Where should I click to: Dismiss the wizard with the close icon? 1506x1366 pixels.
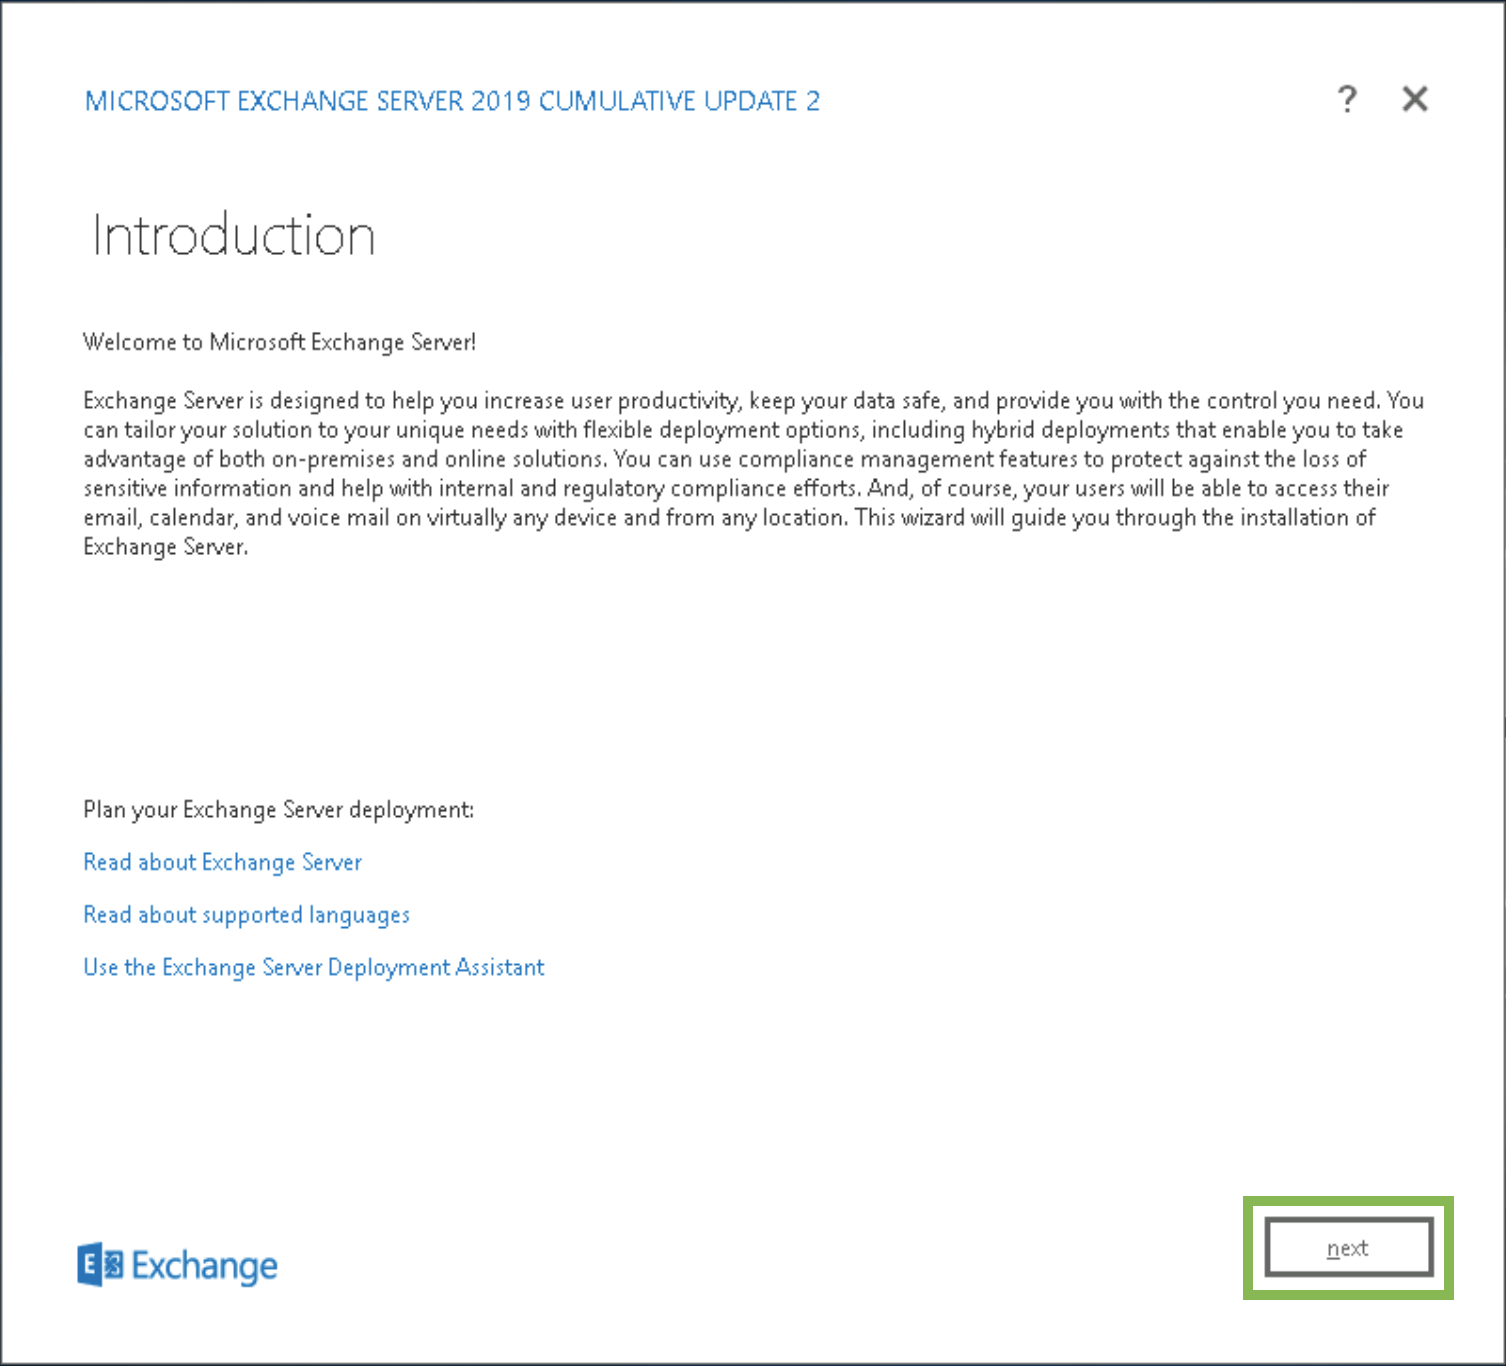point(1414,99)
